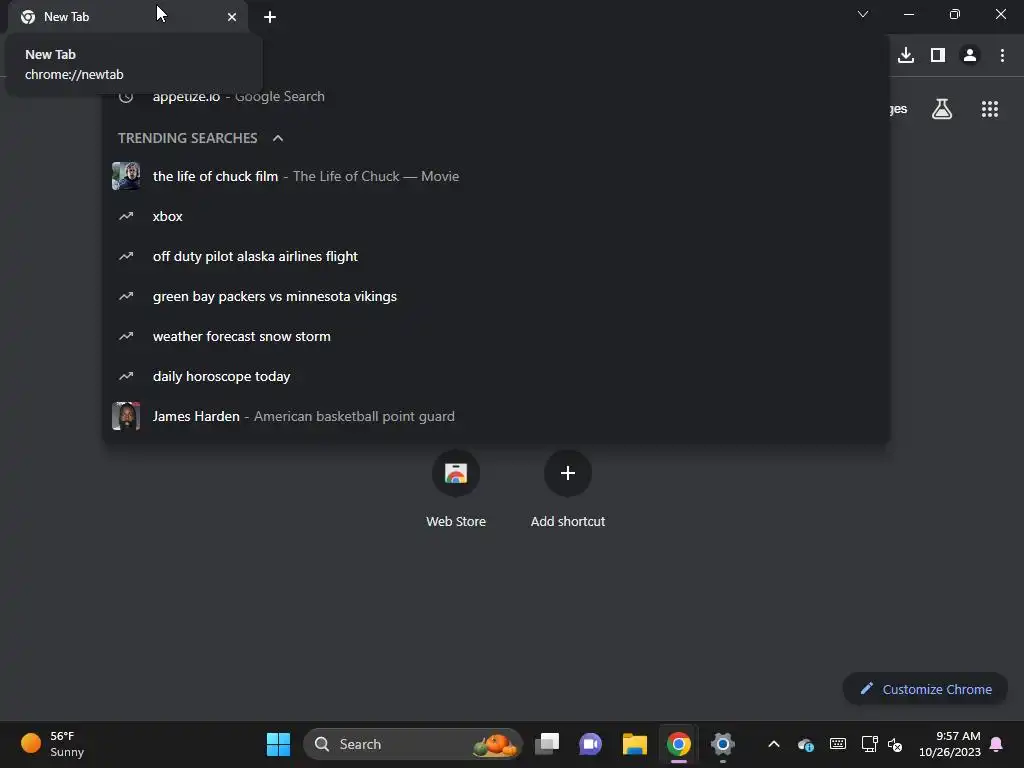Image resolution: width=1024 pixels, height=768 pixels.
Task: Click The Life of Chuck movie thumbnail
Action: click(x=126, y=176)
